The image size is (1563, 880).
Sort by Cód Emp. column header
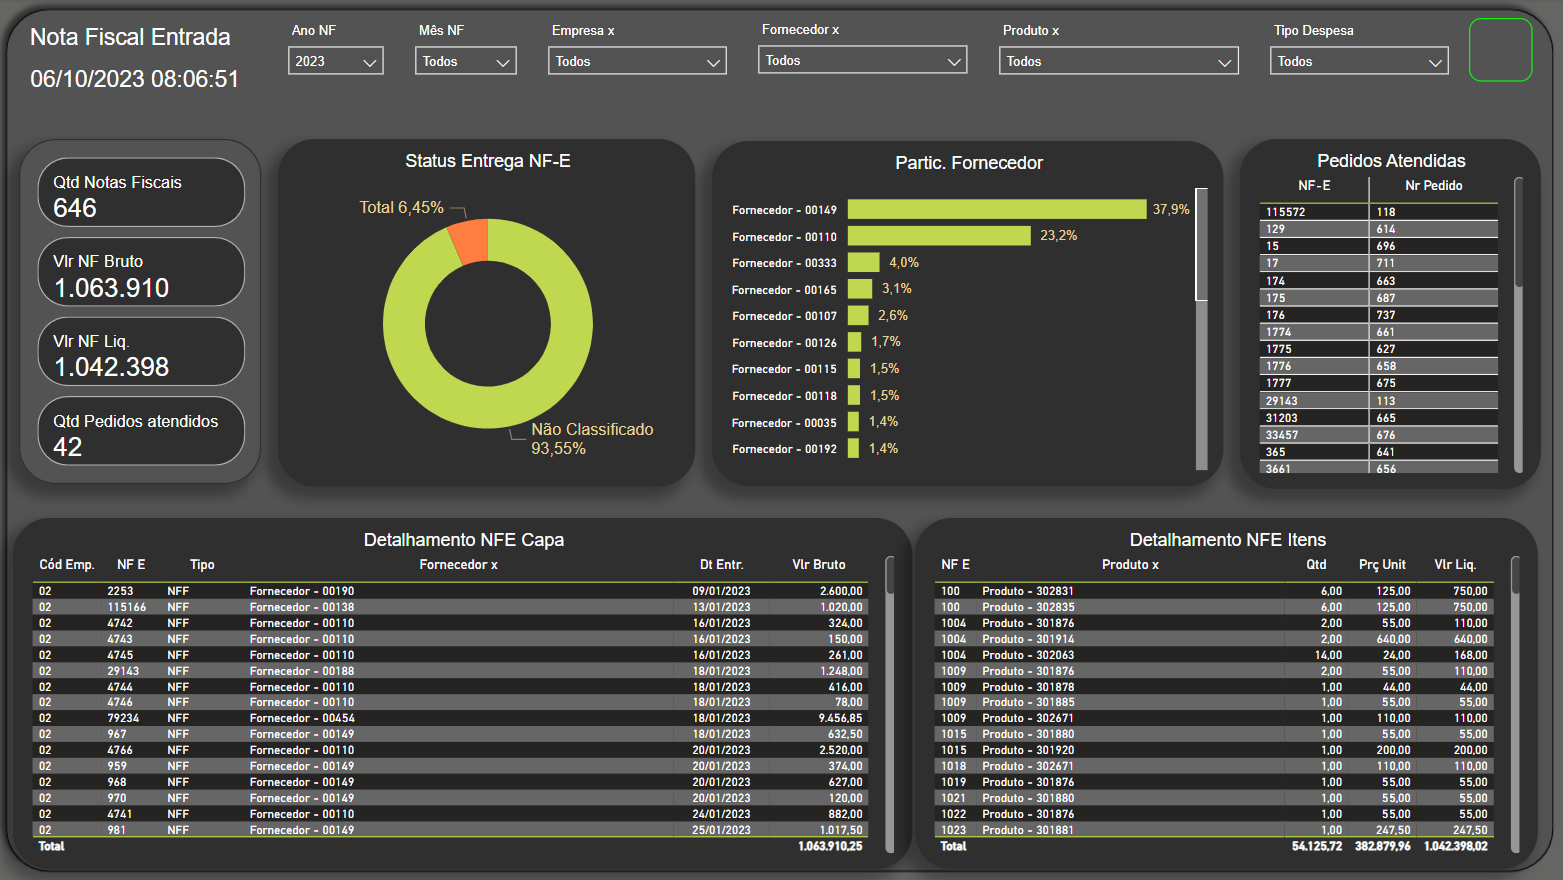pos(66,565)
